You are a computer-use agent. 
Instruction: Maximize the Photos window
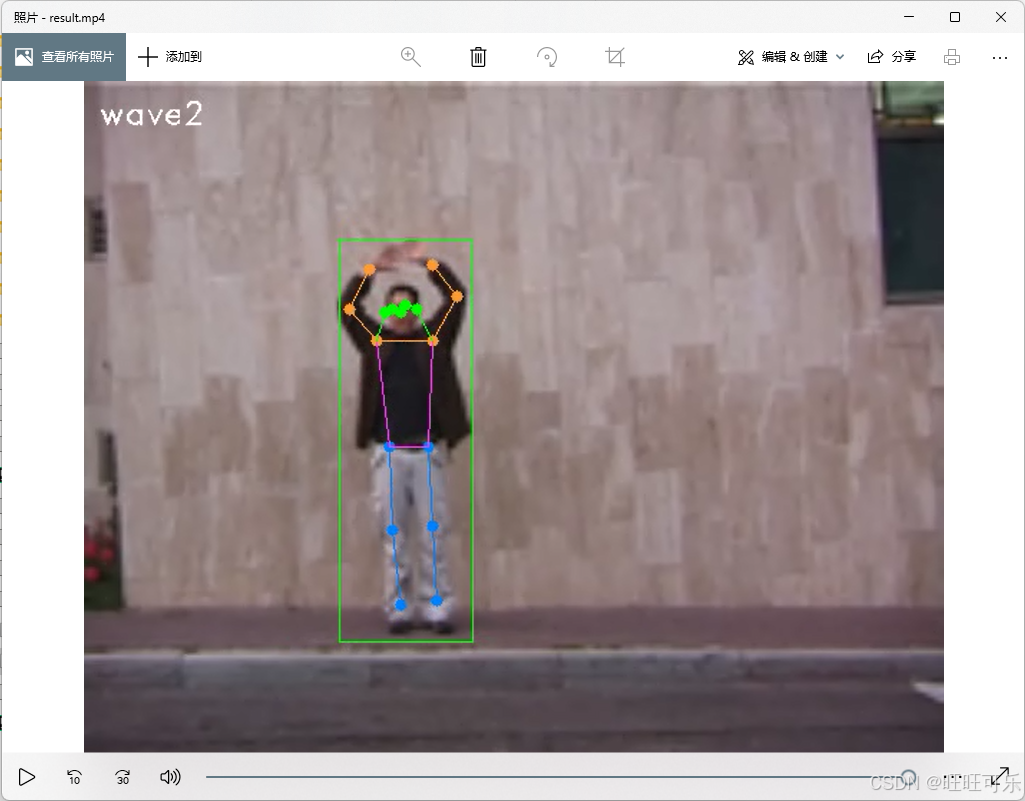(x=954, y=17)
